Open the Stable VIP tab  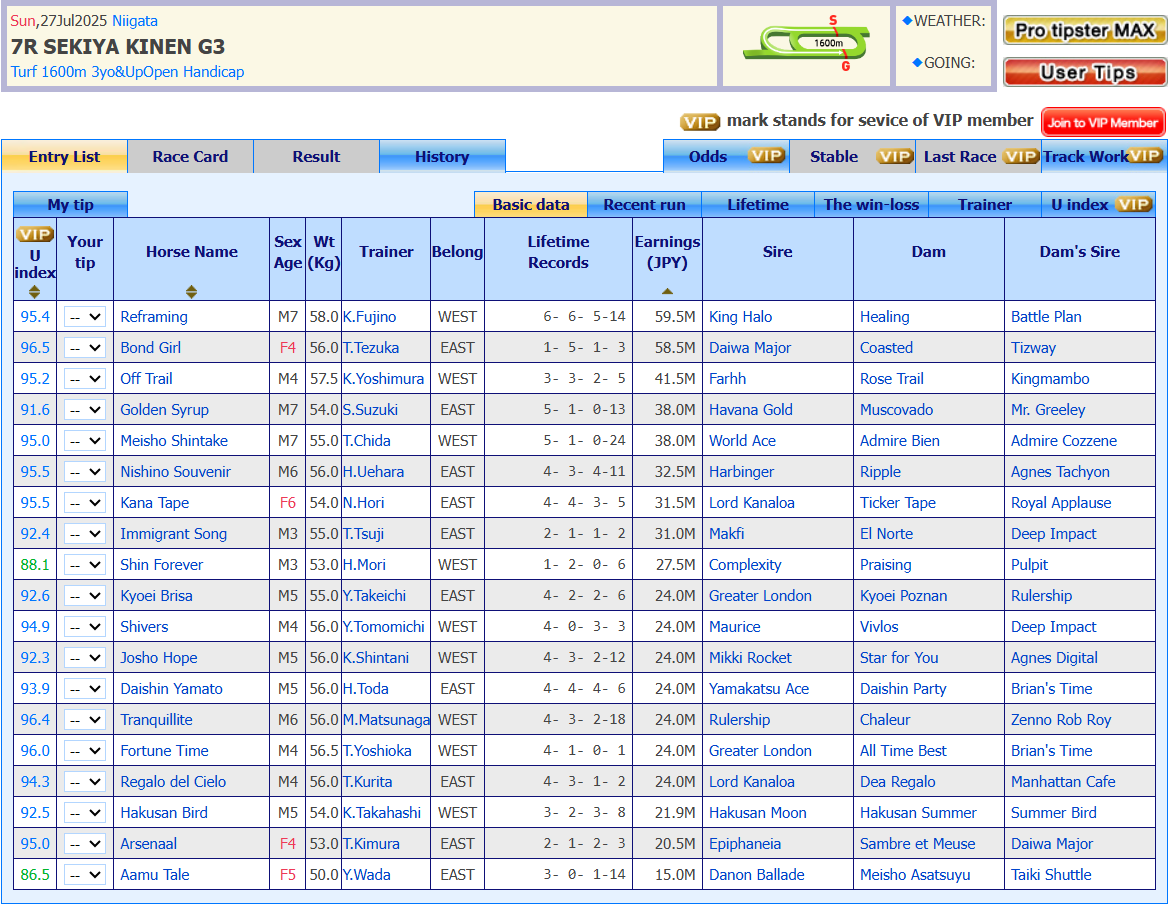pos(853,157)
